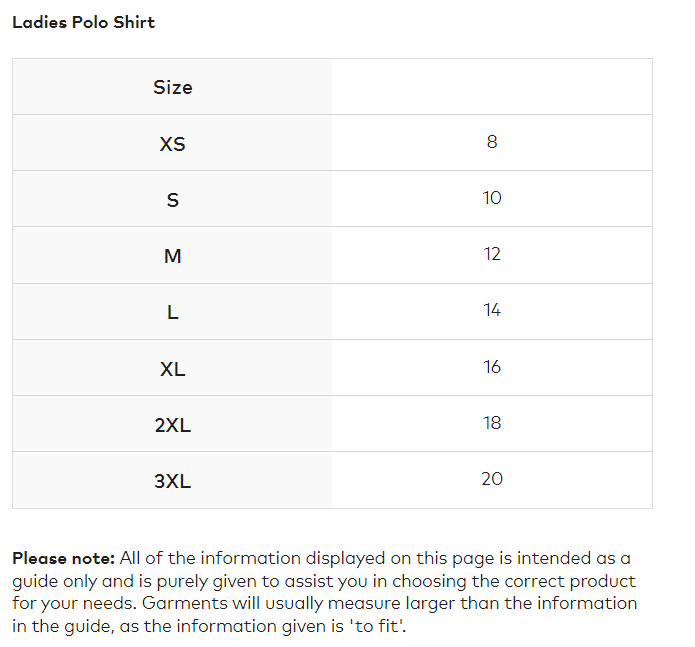695x647 pixels.
Task: Click the value 8 in the XS row
Action: pyautogui.click(x=491, y=142)
